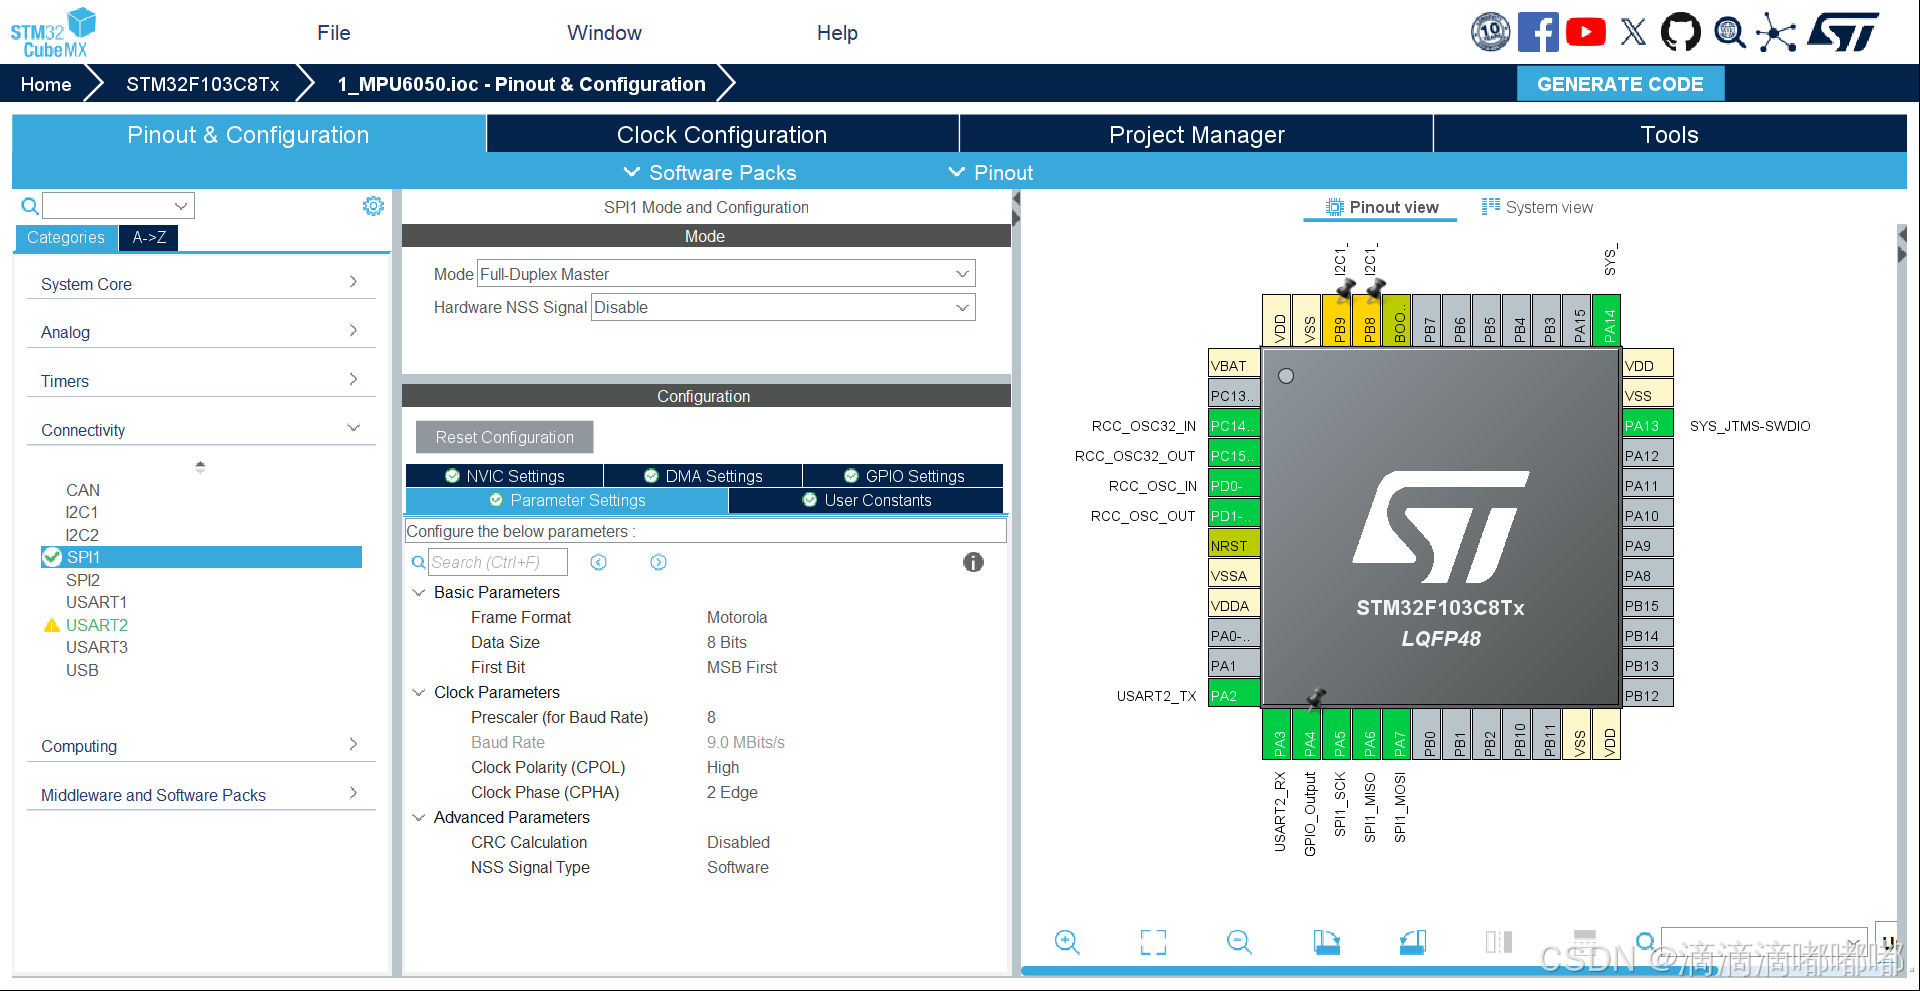Open GPIO Settings tab
Screen dimensions: 1920x991
(x=904, y=476)
